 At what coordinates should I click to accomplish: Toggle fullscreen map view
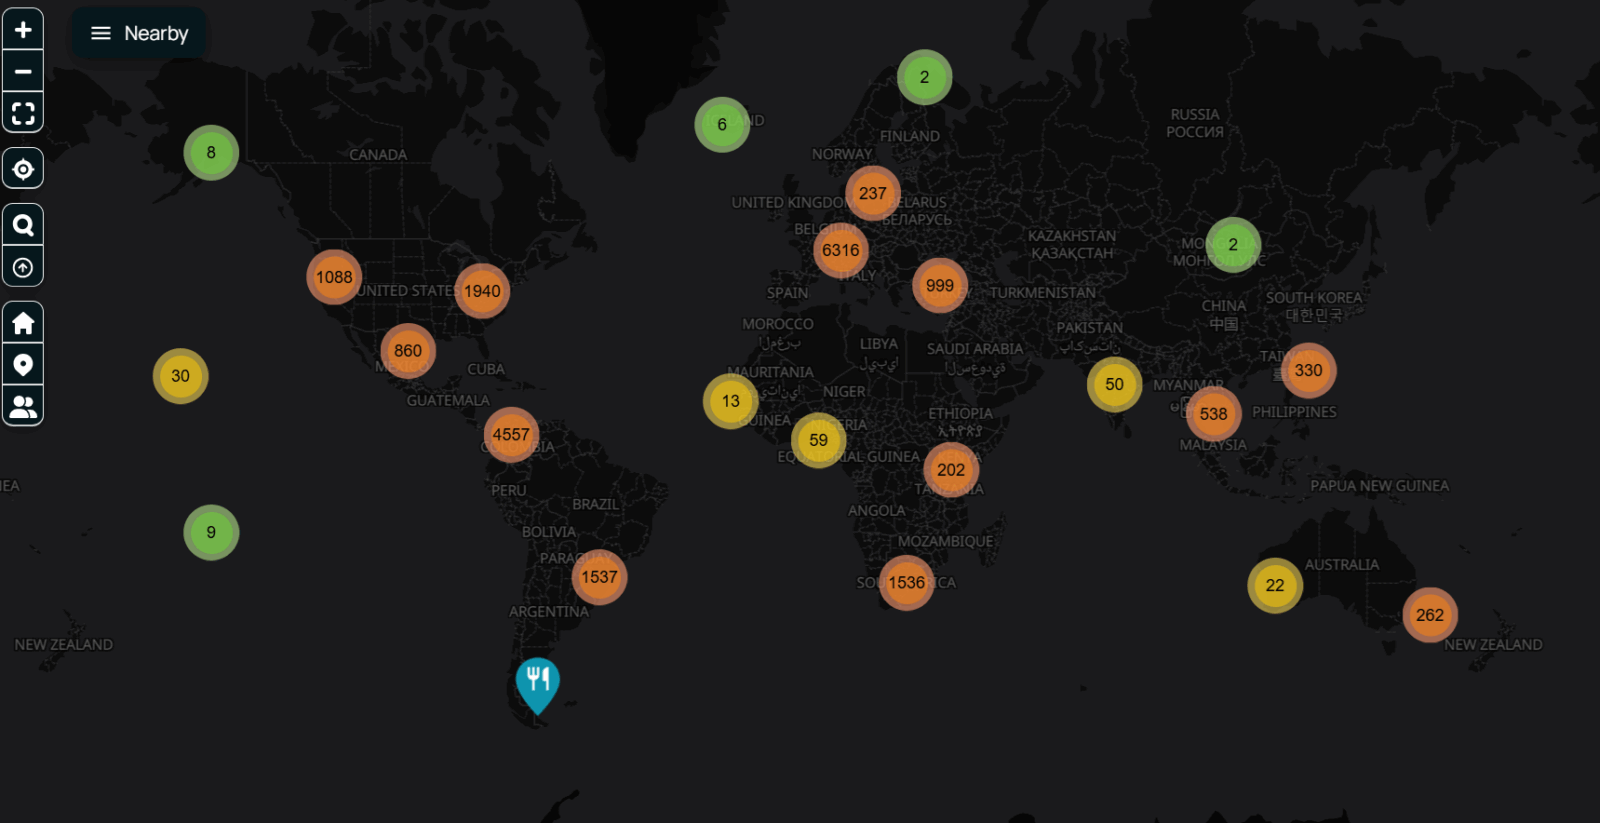click(23, 113)
